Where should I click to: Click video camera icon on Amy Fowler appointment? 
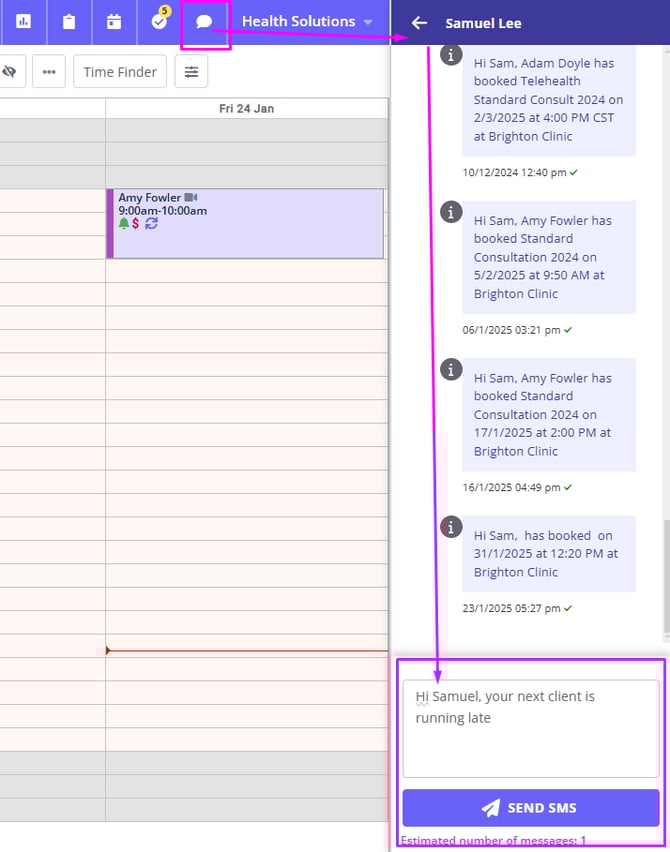click(x=191, y=198)
